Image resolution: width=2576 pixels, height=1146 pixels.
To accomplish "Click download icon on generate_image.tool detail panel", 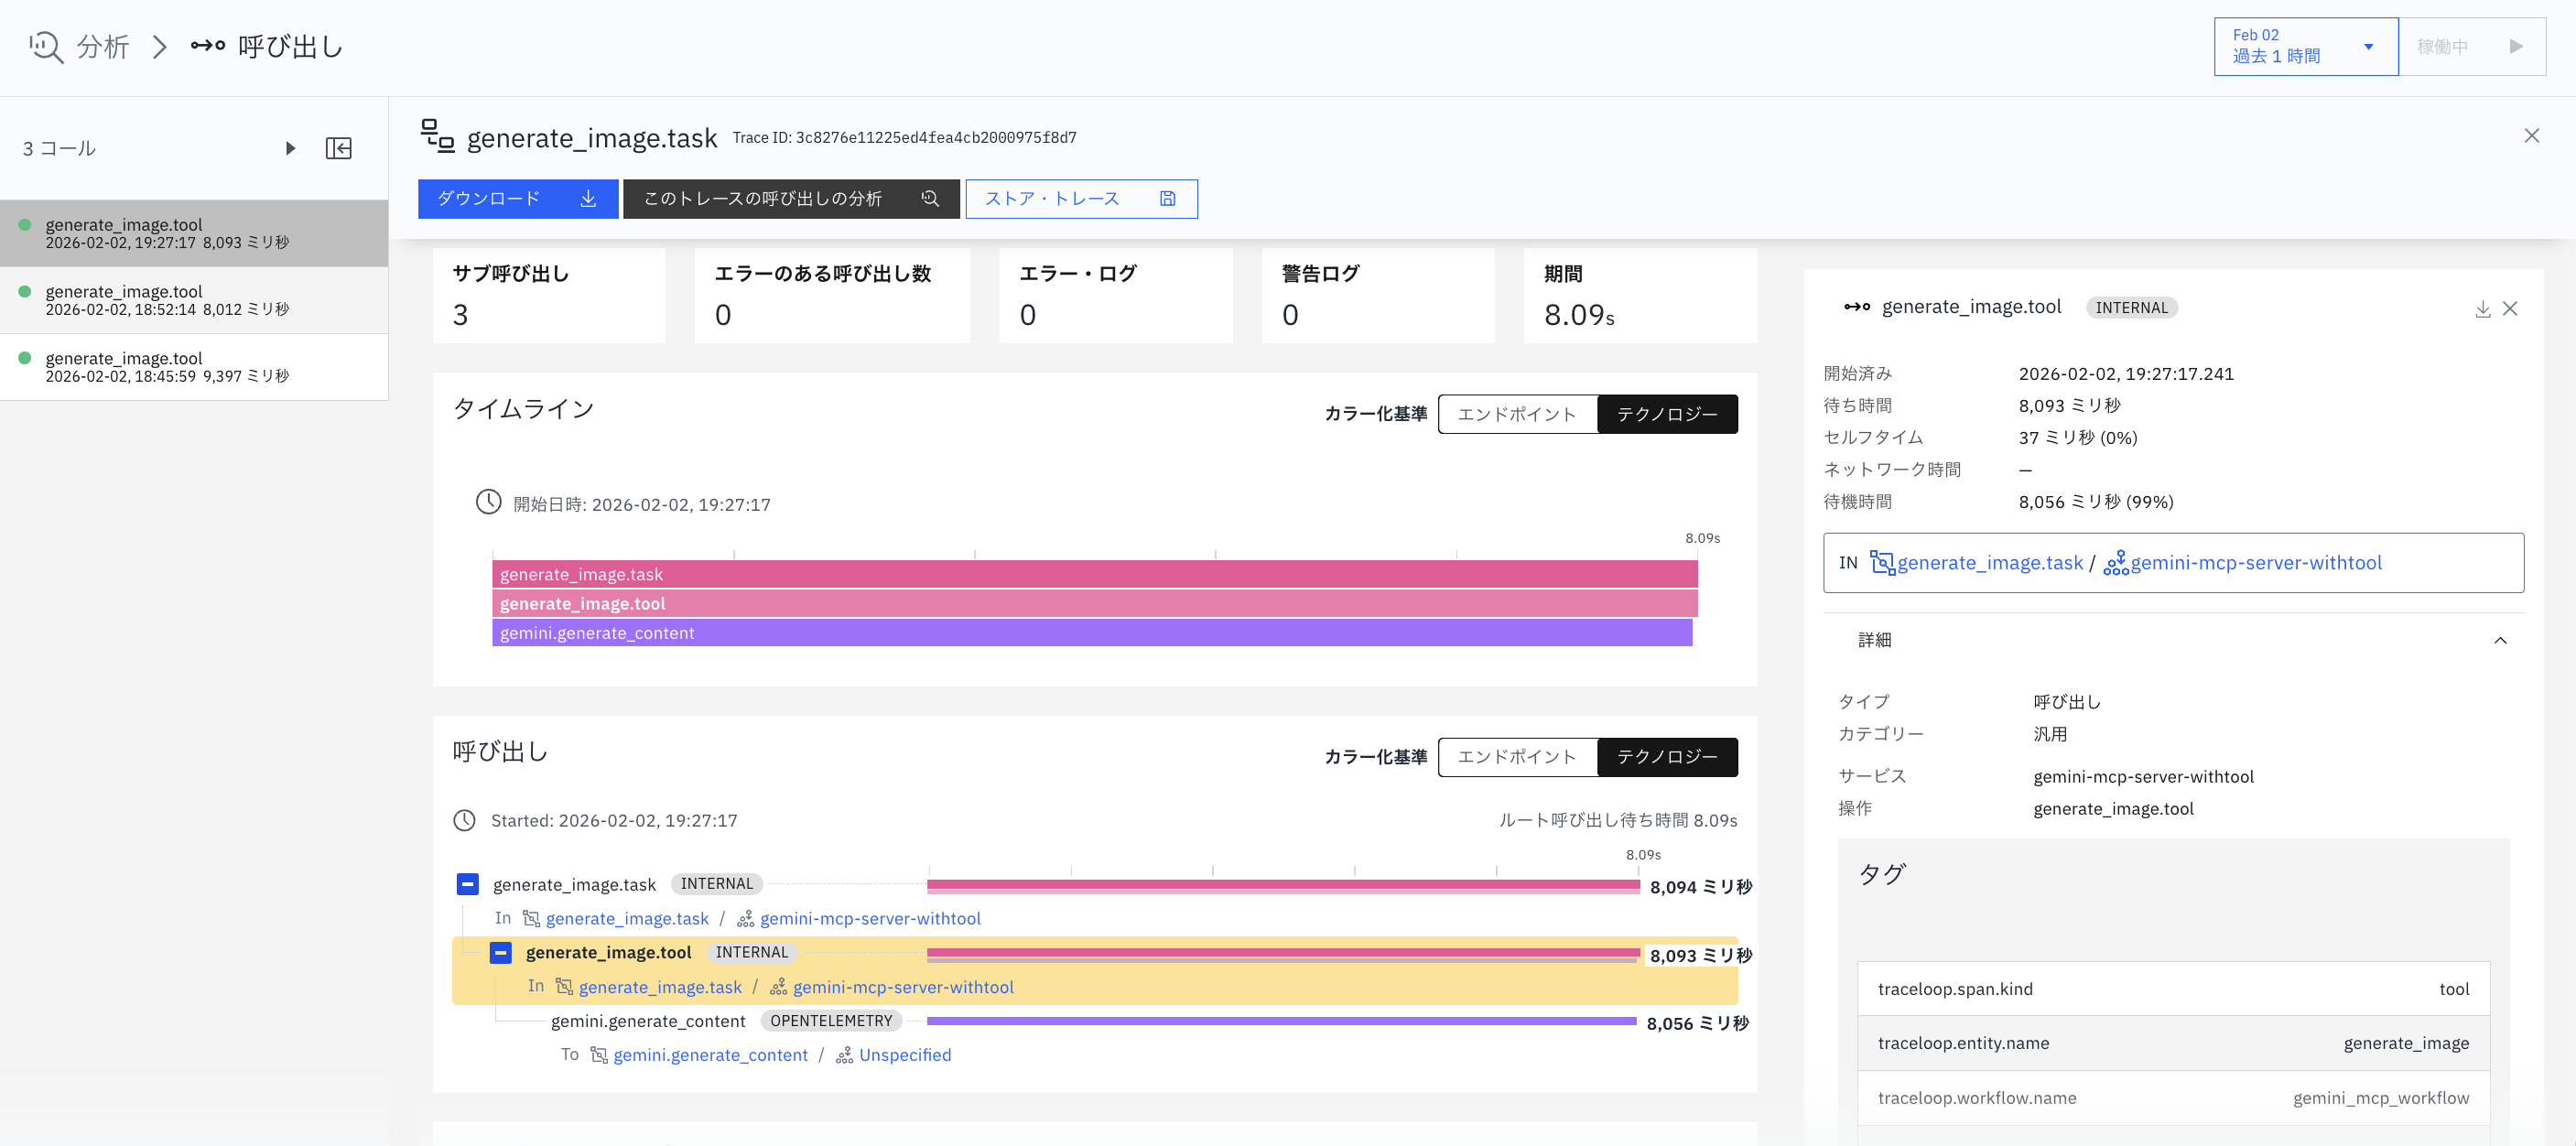I will 2483,309.
